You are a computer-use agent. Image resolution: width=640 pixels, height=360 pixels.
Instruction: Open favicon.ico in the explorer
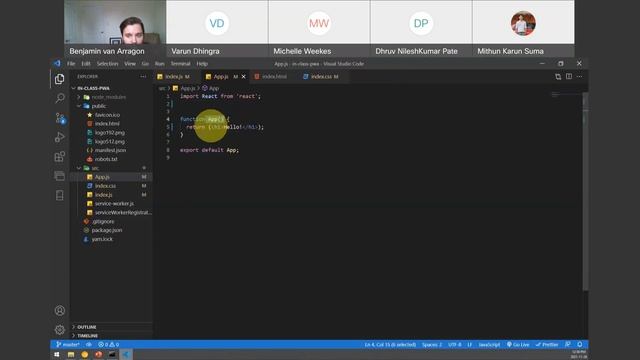[107, 115]
